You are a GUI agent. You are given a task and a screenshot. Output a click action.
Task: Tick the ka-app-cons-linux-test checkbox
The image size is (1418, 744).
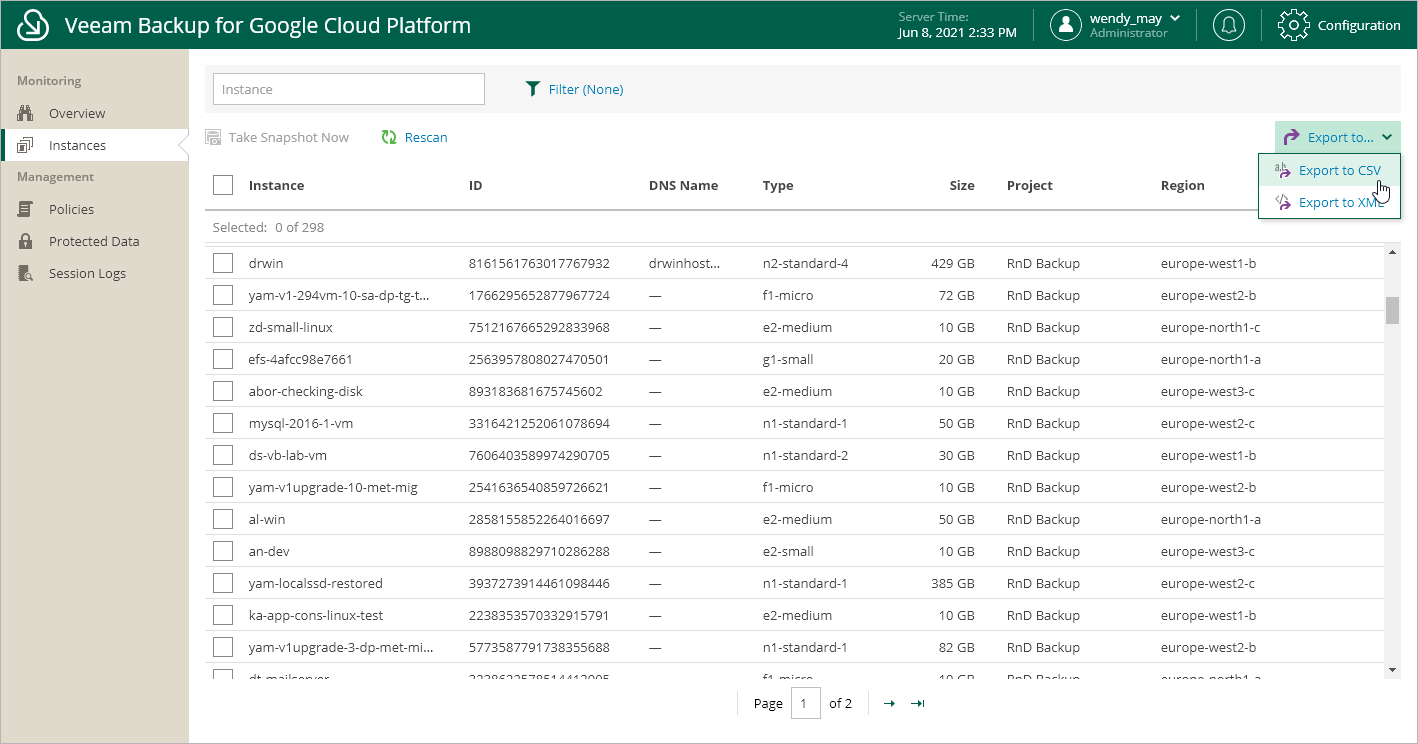[x=223, y=615]
